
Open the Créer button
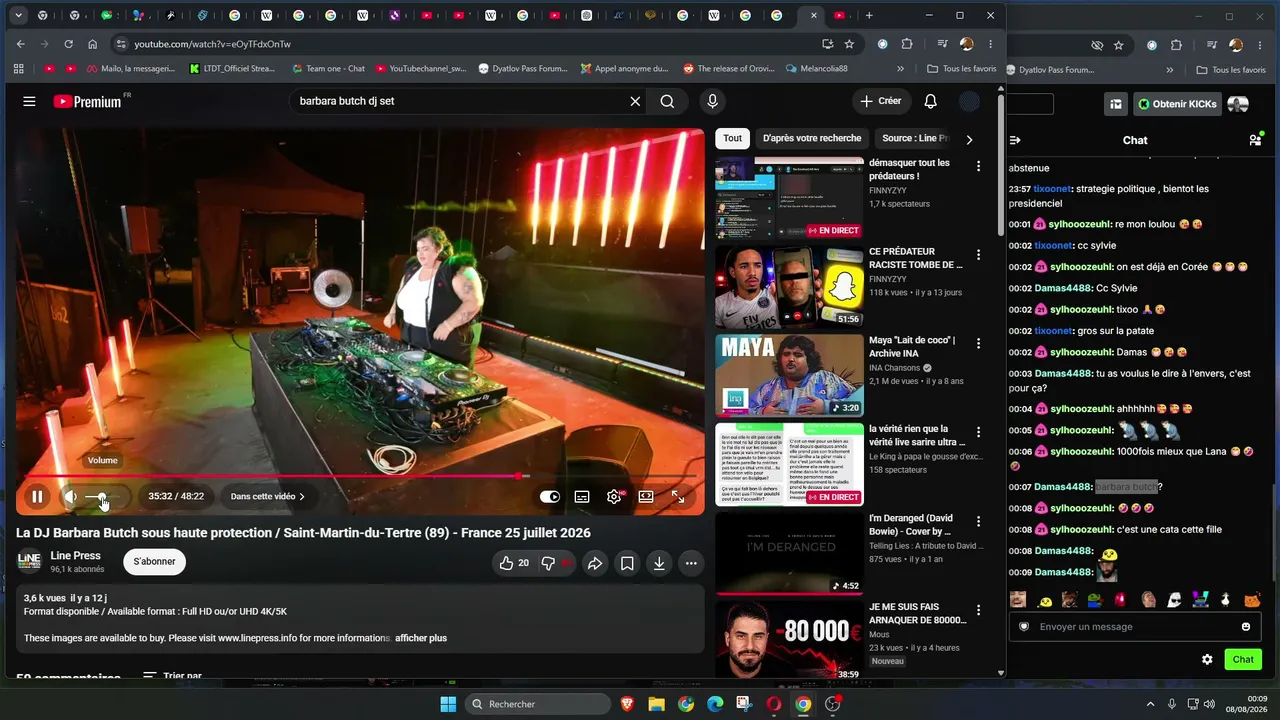(x=881, y=101)
